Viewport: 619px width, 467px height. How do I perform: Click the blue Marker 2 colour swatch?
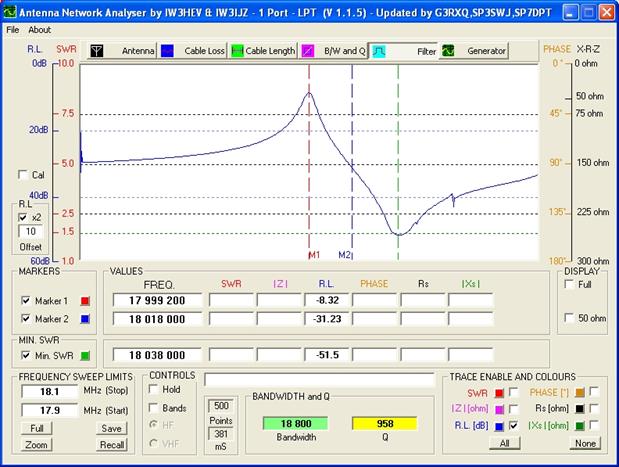pyautogui.click(x=85, y=320)
